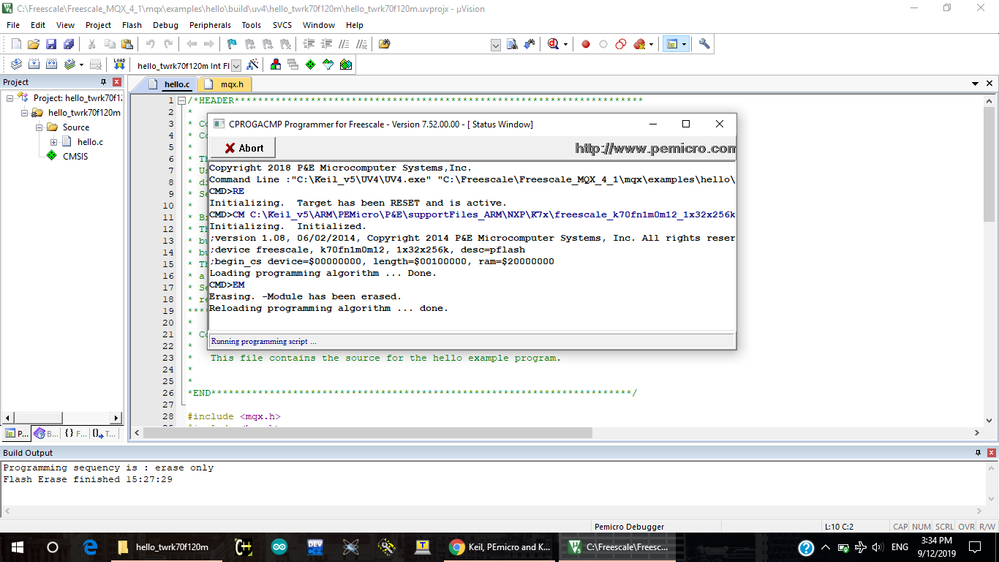
Task: Select CMSIS in the project tree
Action: [75, 156]
